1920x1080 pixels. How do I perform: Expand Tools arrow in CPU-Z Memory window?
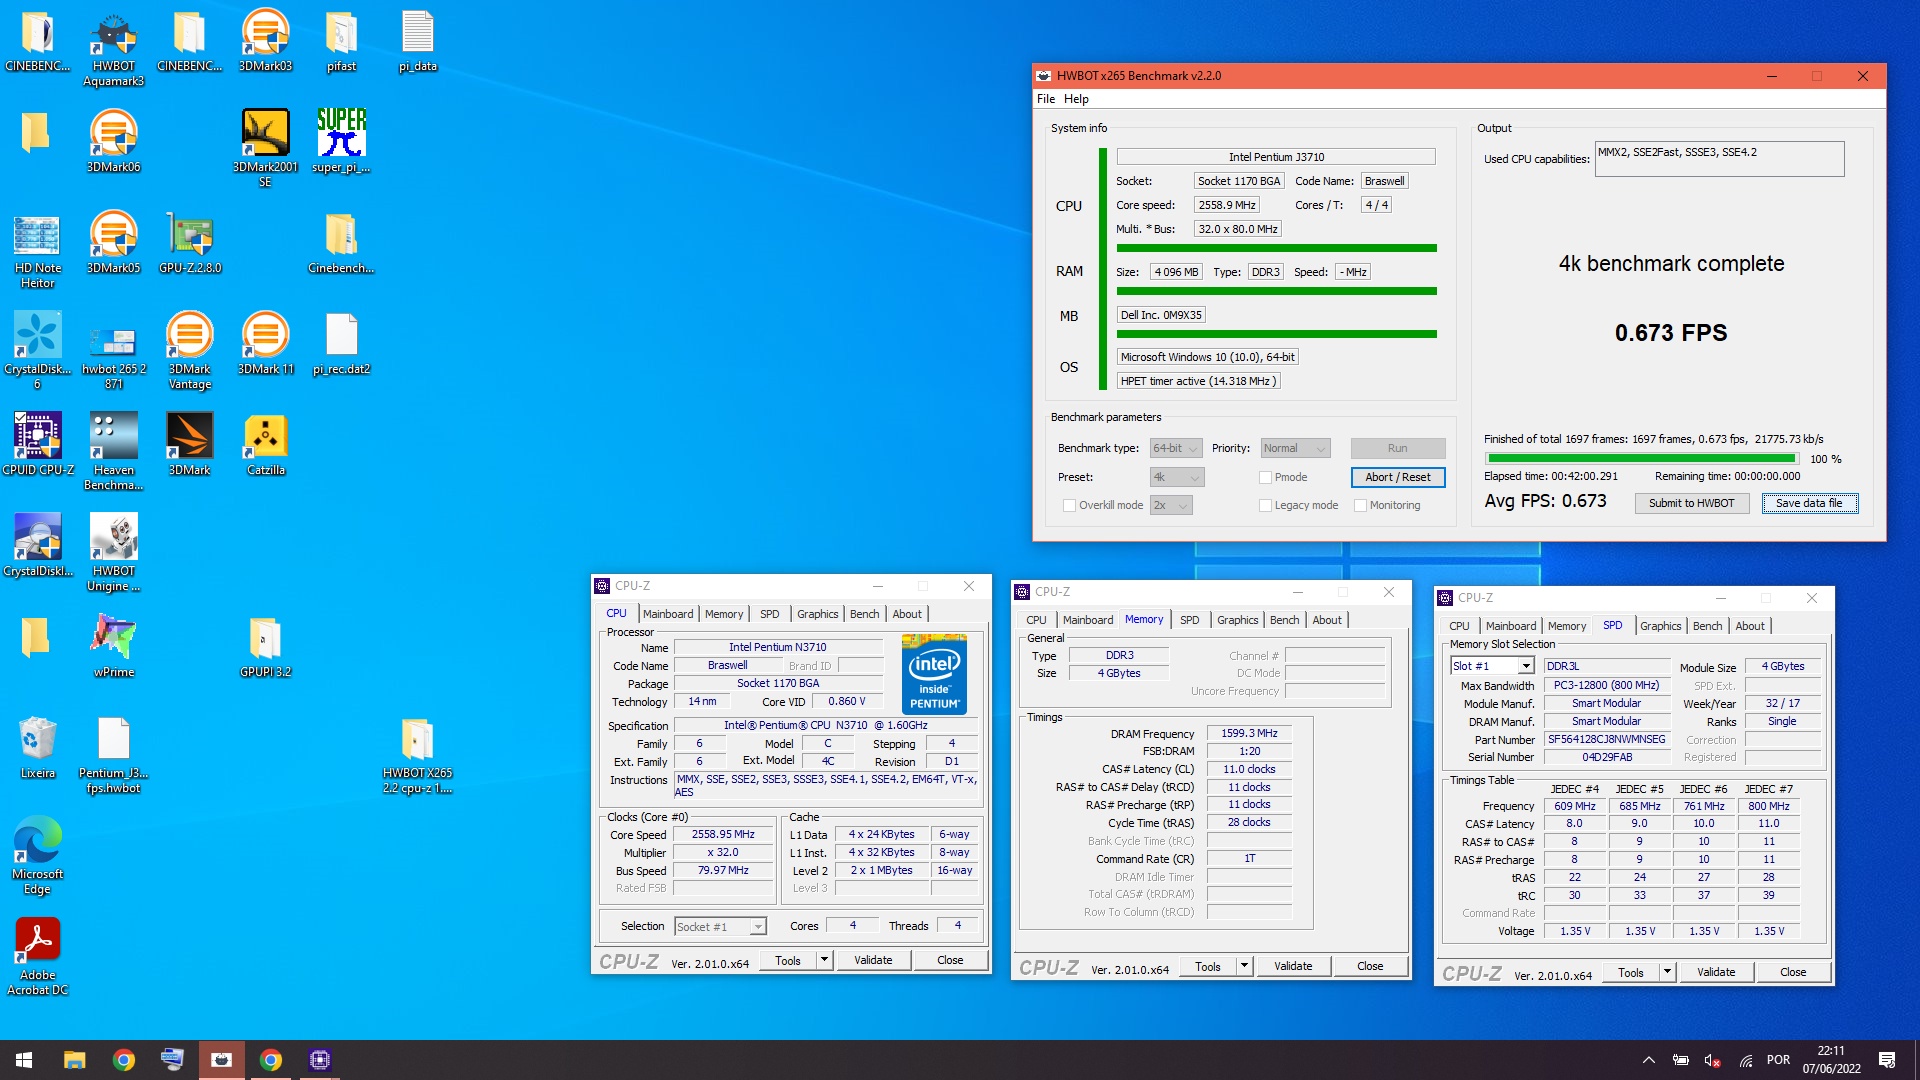1244,966
